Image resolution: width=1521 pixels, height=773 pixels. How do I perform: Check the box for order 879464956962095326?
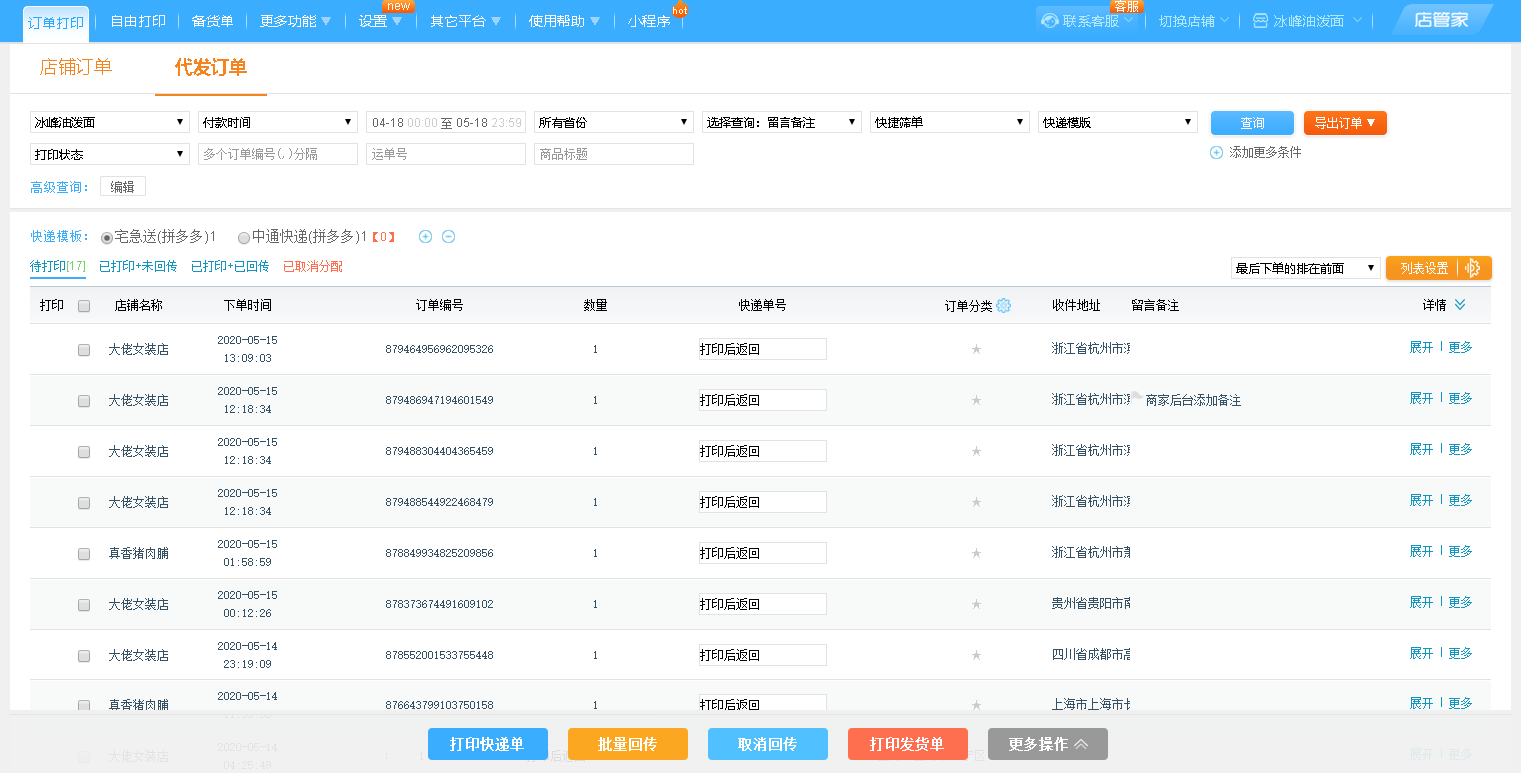tap(84, 350)
